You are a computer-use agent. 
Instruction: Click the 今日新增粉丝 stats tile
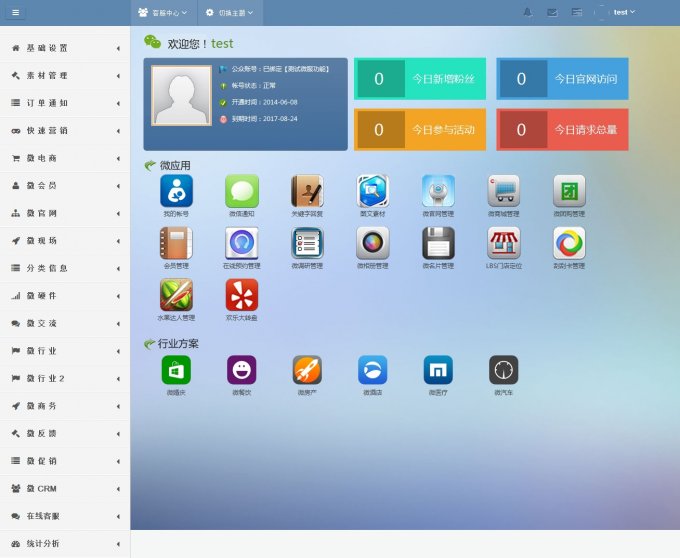click(420, 79)
